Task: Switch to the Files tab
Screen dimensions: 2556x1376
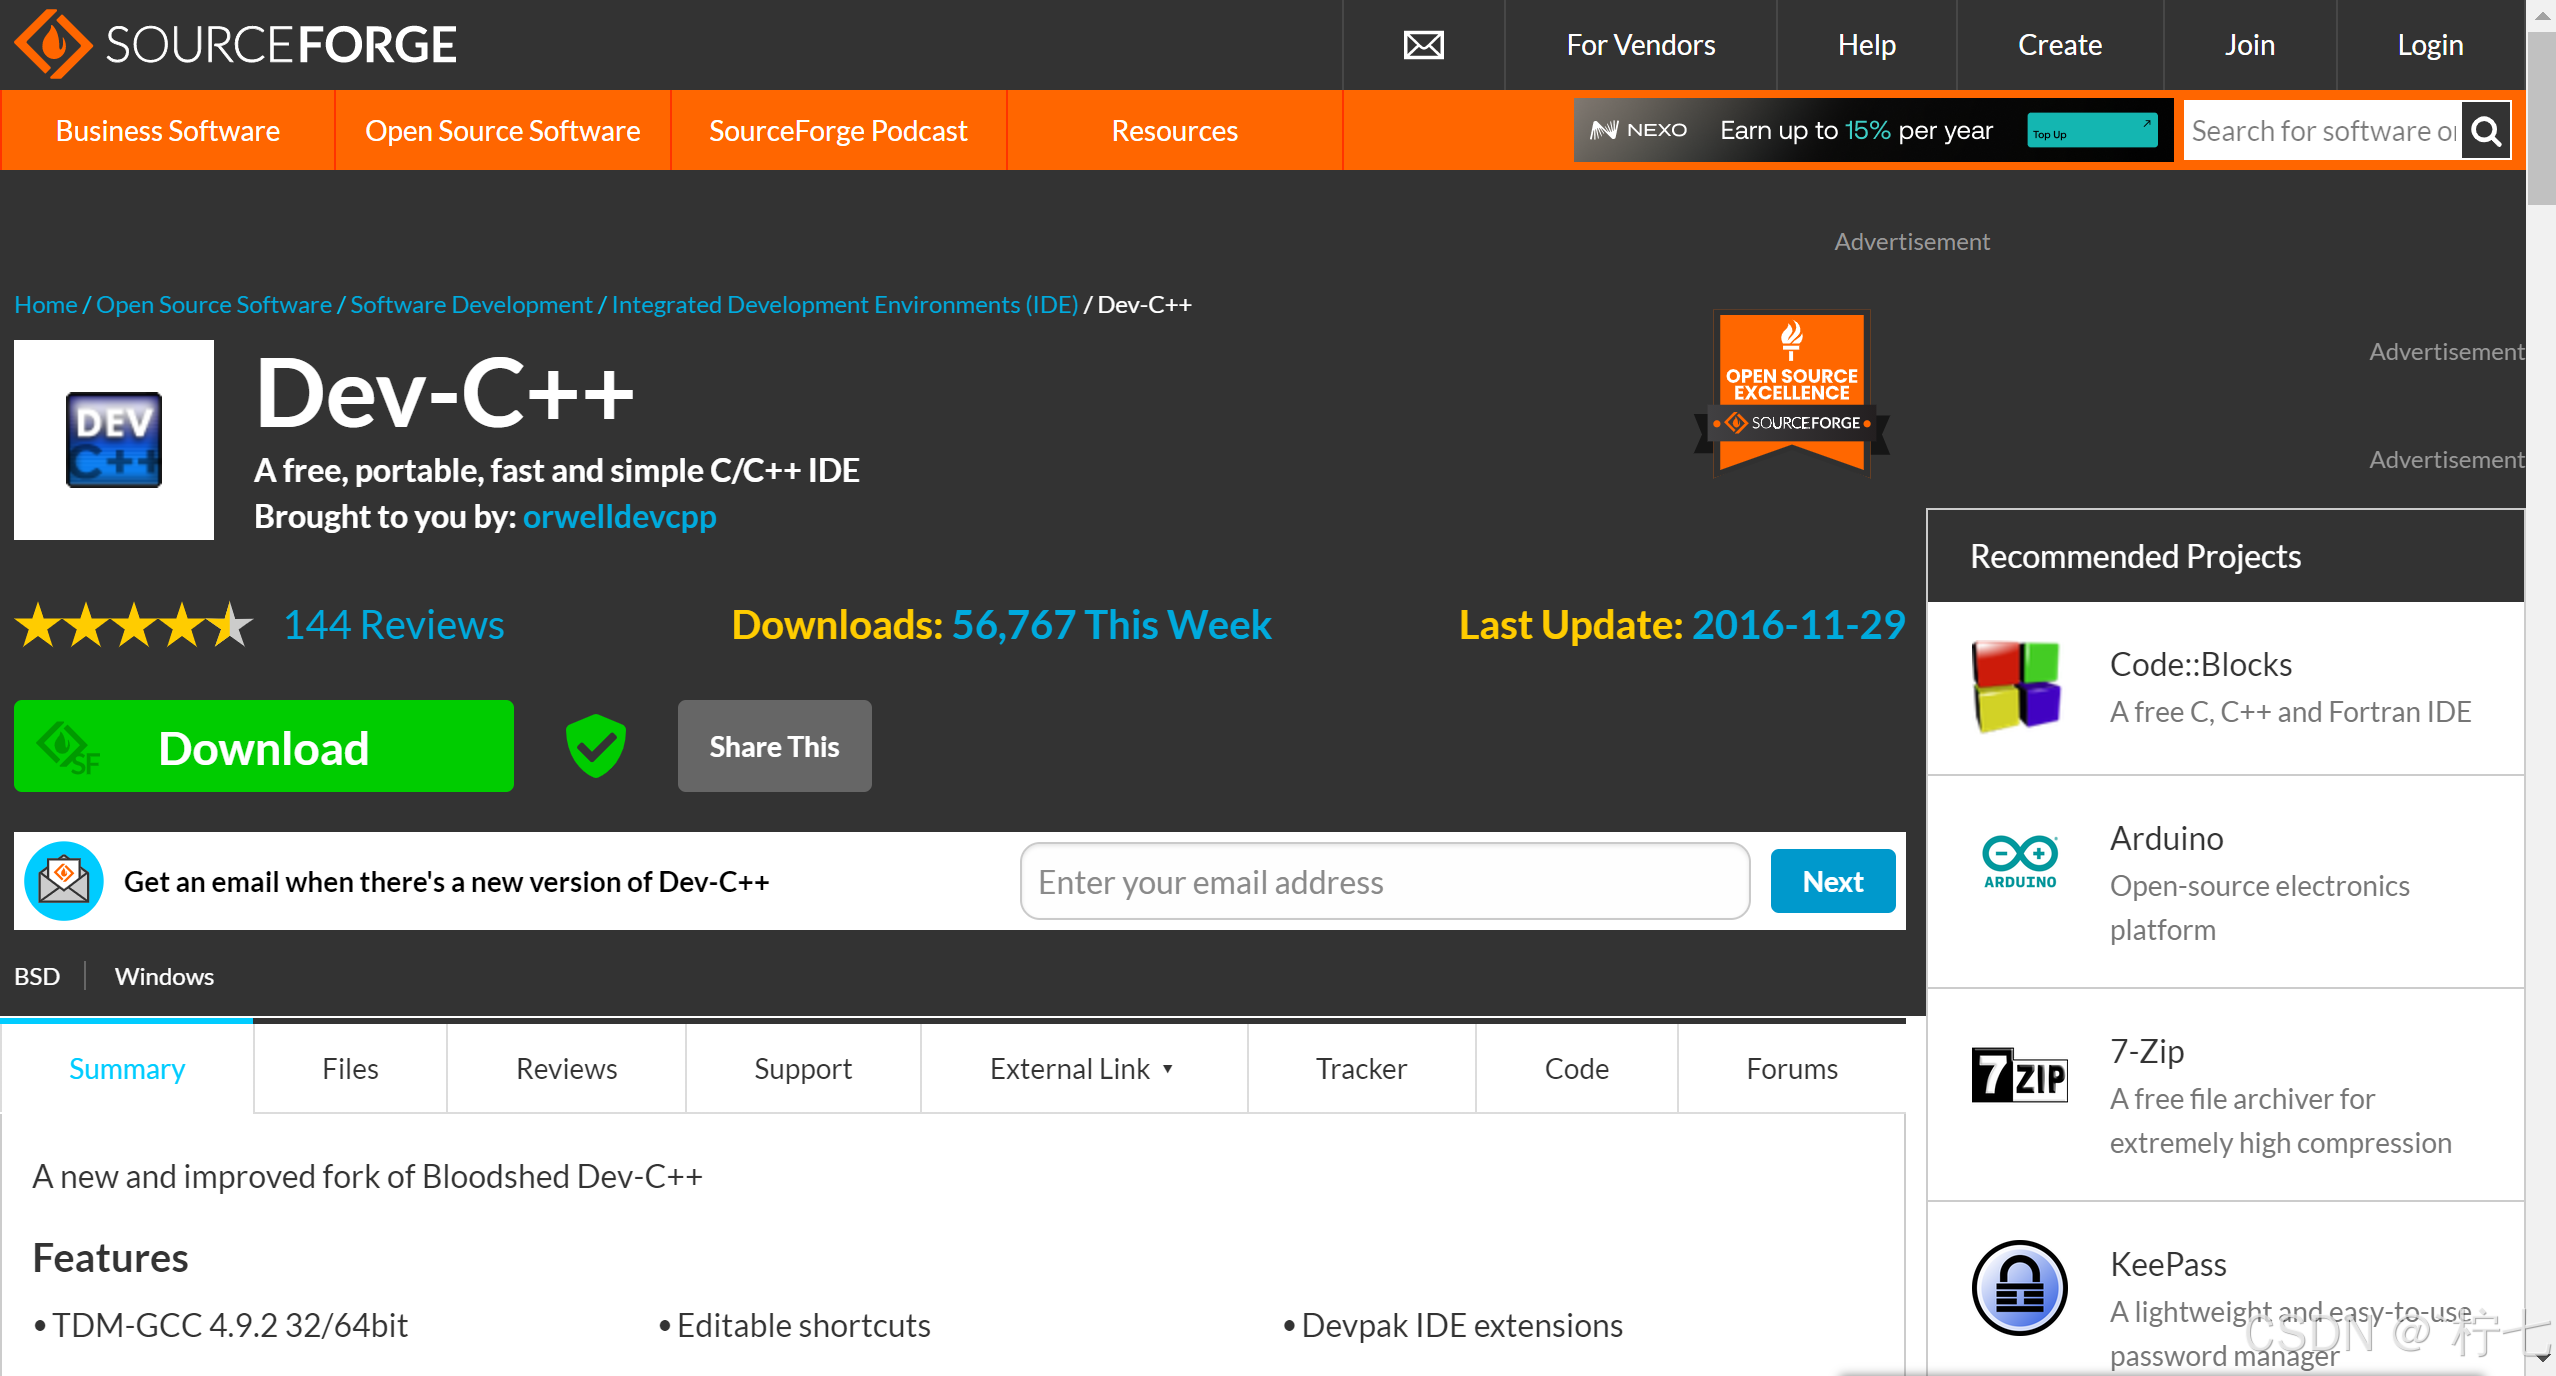Action: pyautogui.click(x=350, y=1069)
